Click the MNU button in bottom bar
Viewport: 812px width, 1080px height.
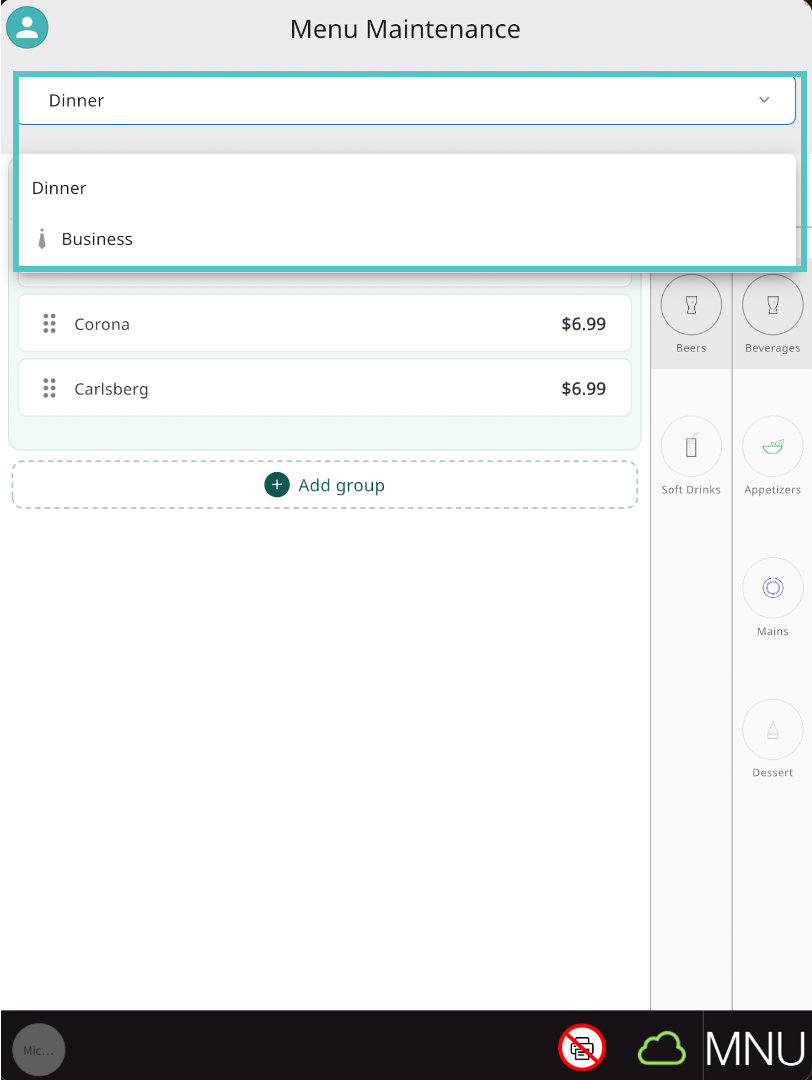click(x=756, y=1048)
